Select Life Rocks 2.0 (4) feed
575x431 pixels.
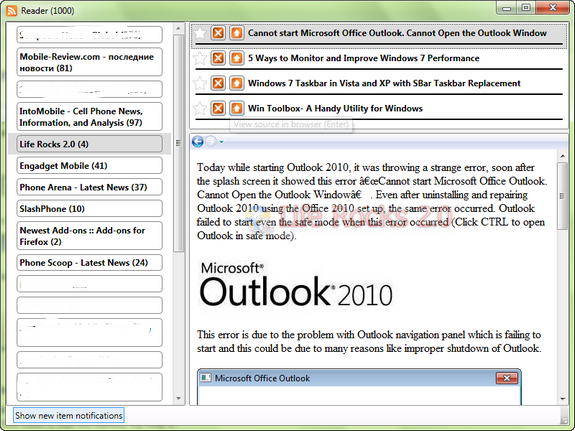89,144
